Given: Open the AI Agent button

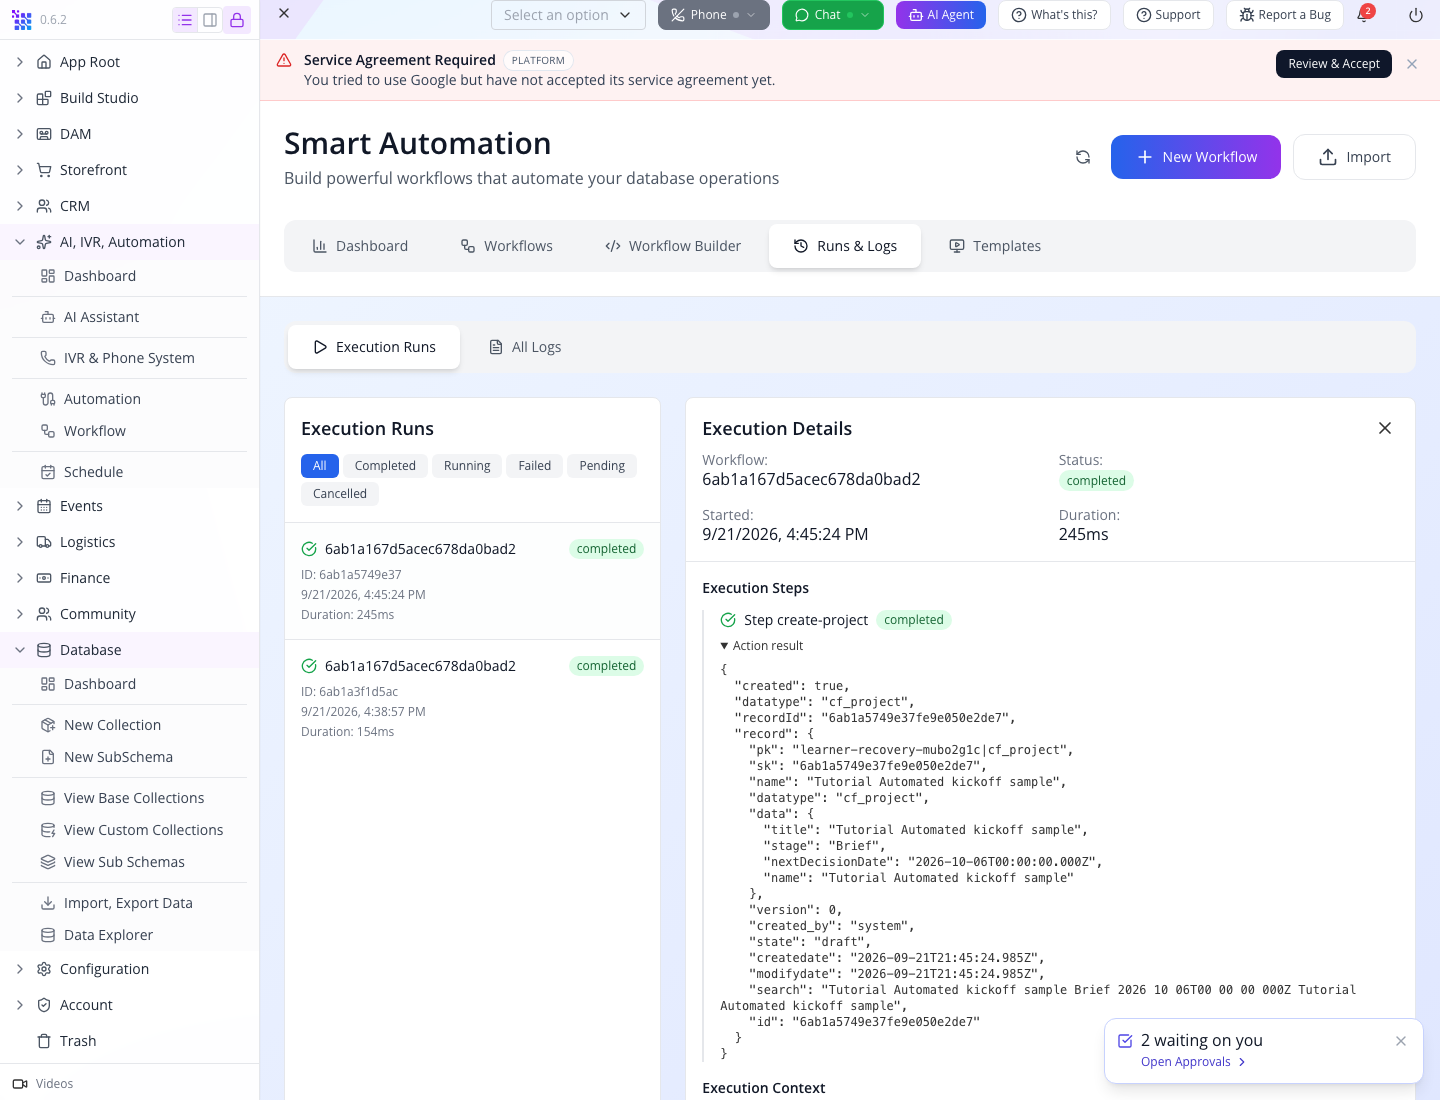Looking at the screenshot, I should click(941, 15).
